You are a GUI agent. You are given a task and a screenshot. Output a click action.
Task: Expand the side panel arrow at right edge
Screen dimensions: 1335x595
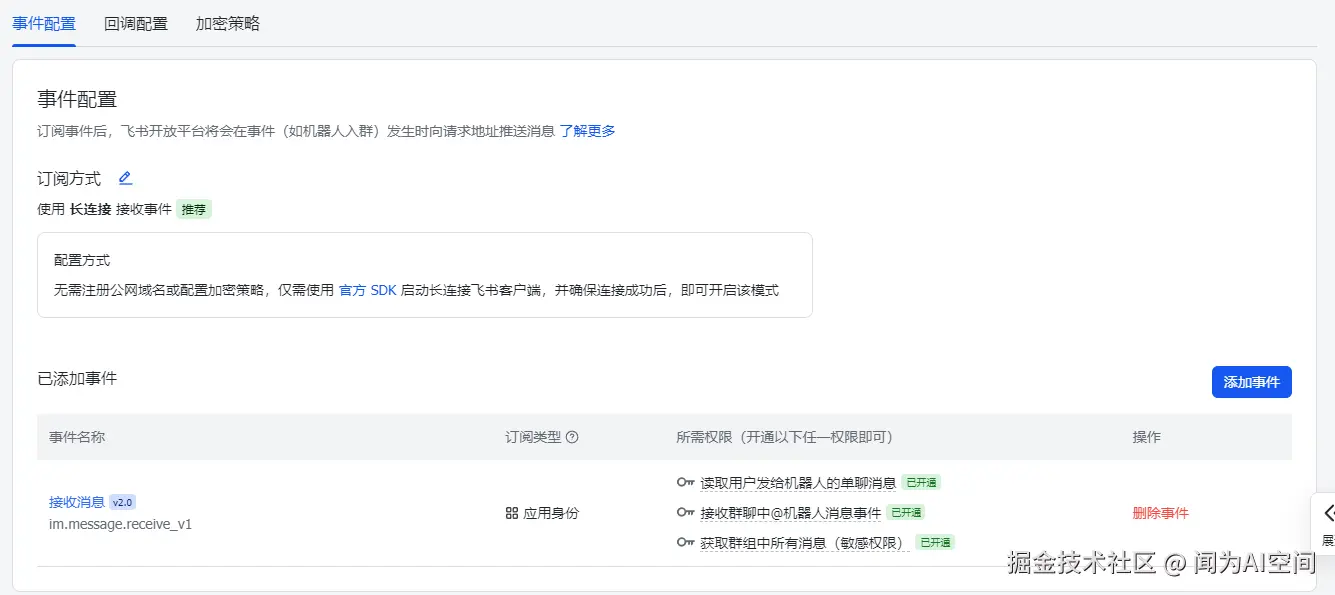pyautogui.click(x=1327, y=514)
